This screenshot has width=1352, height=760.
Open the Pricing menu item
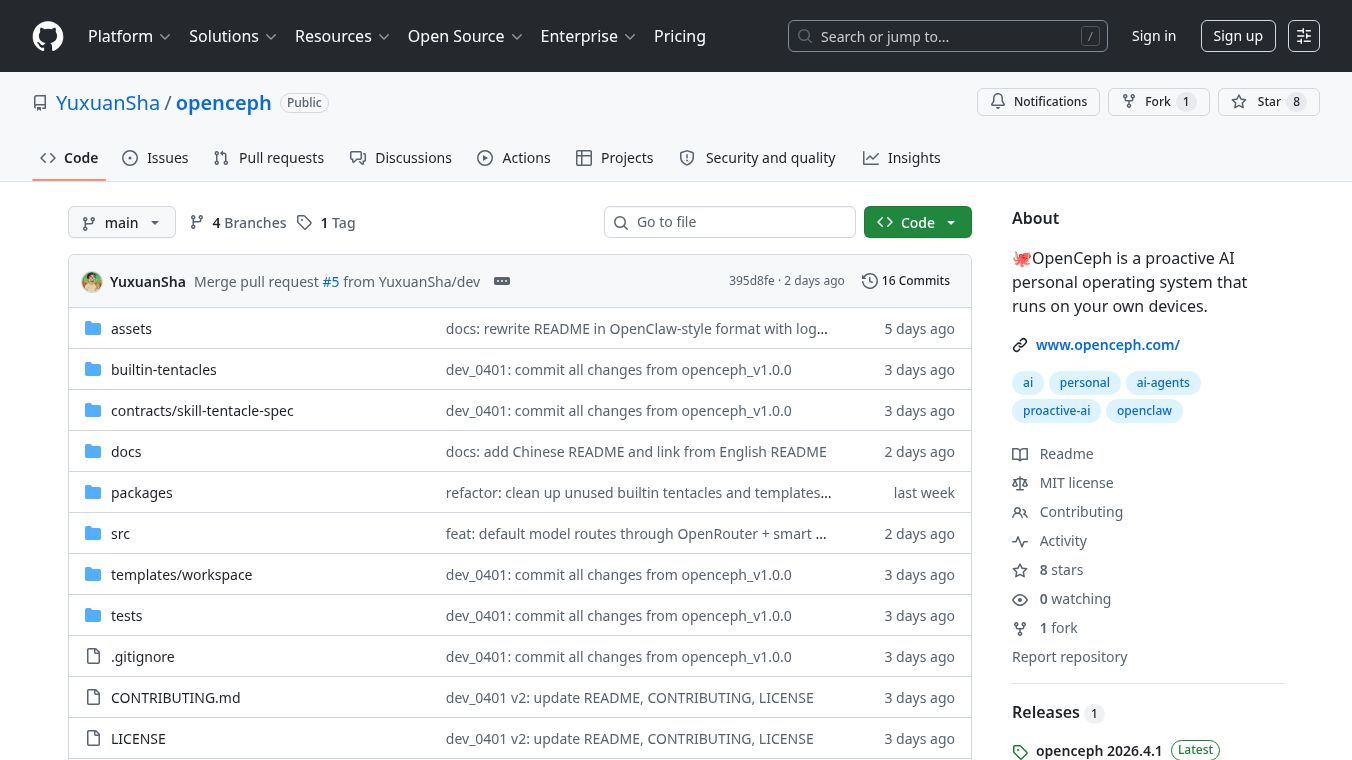pos(680,36)
